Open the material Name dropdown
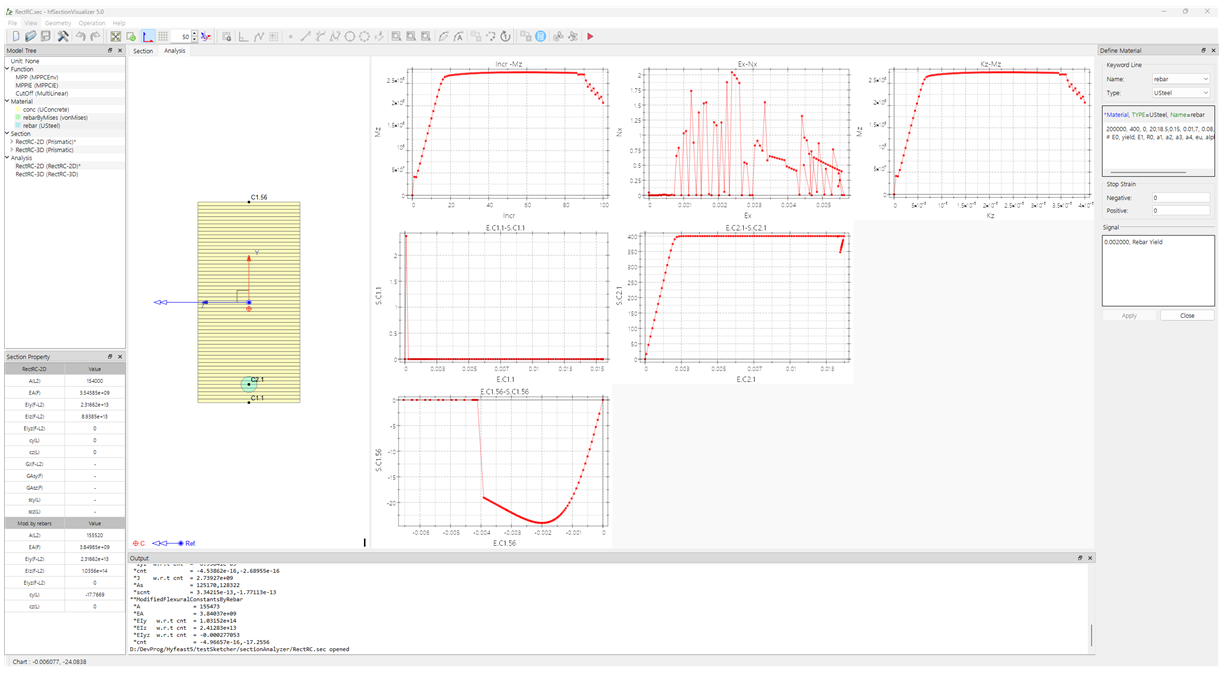The image size is (1226, 675). [1181, 79]
